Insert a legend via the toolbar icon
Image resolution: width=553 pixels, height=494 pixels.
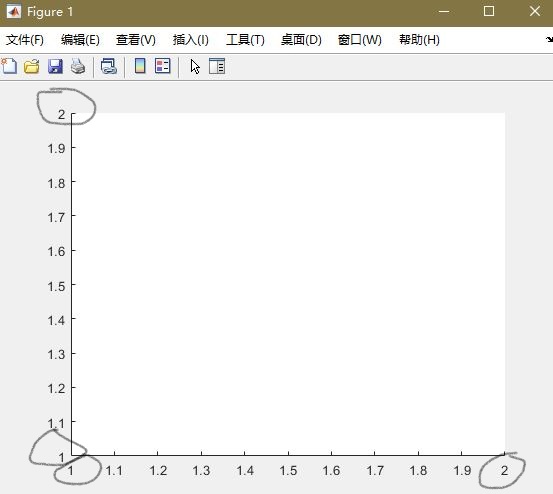pyautogui.click(x=163, y=66)
